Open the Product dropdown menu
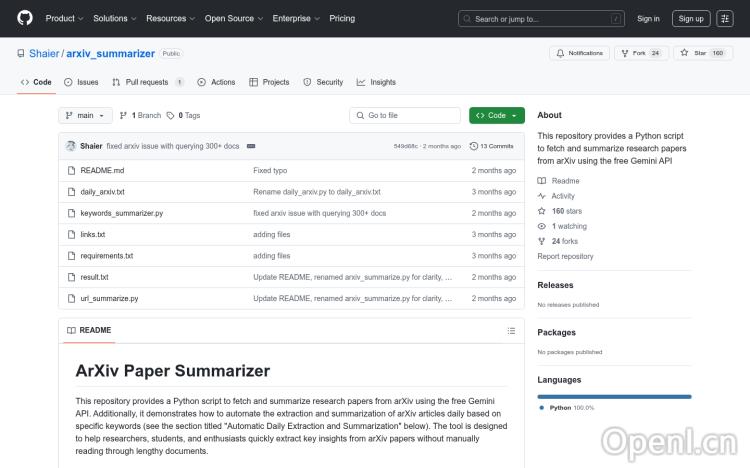The image size is (750, 468). tap(64, 18)
